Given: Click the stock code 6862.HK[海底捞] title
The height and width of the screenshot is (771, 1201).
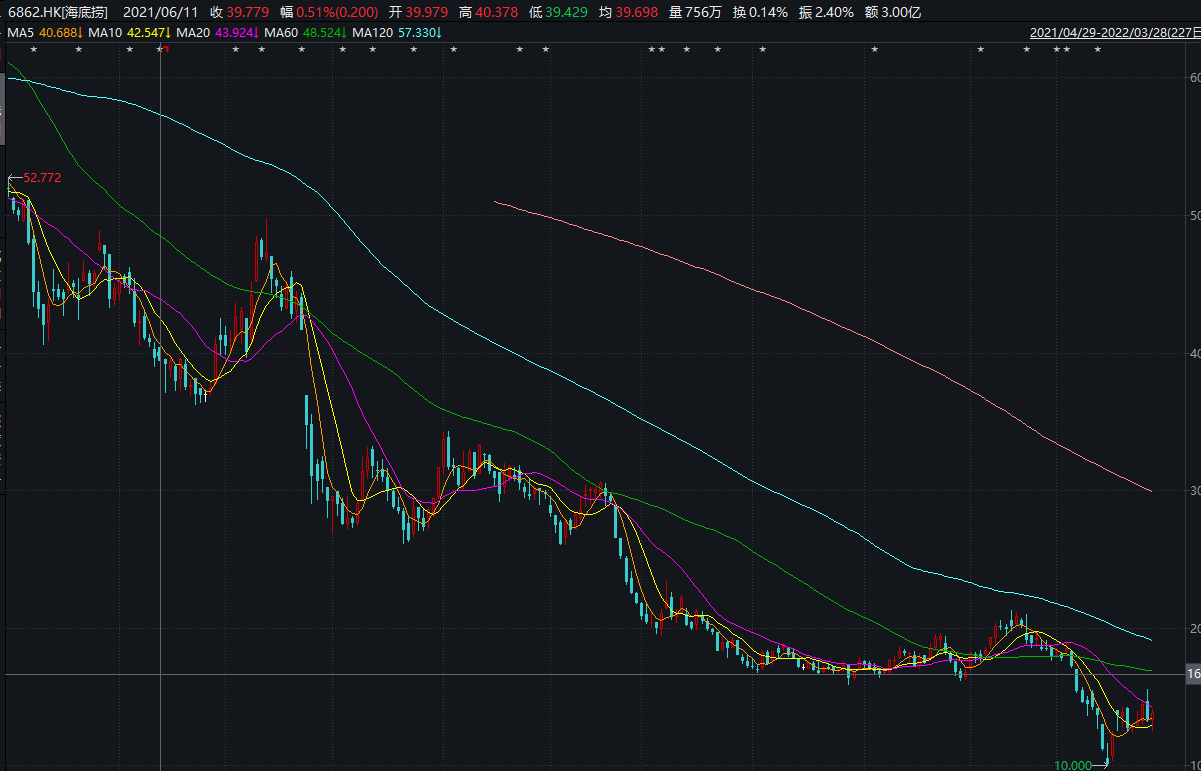Looking at the screenshot, I should [x=58, y=12].
